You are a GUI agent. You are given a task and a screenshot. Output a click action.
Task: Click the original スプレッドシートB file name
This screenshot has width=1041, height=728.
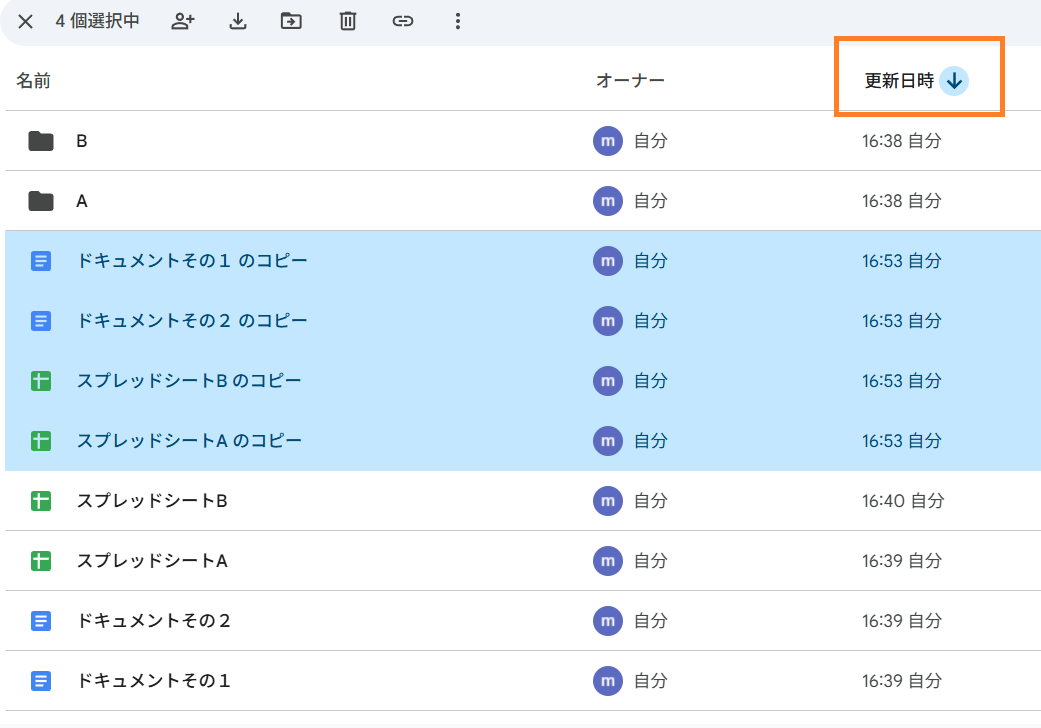(152, 501)
